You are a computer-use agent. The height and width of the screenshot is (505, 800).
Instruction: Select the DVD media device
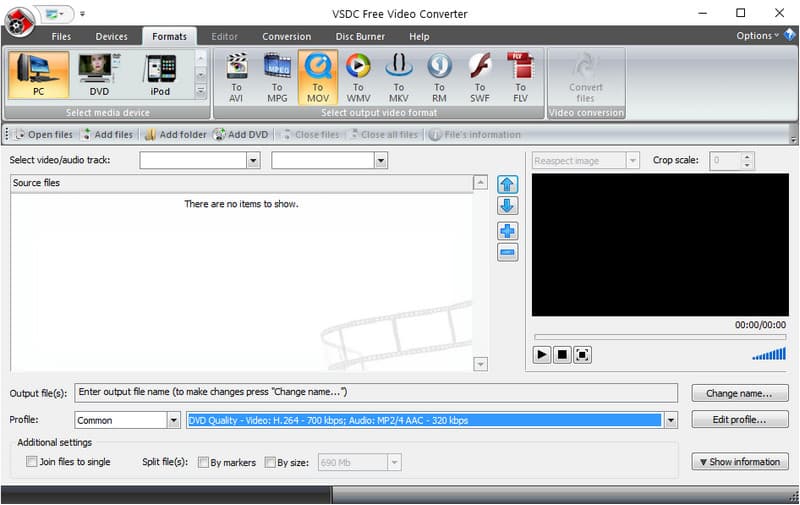click(x=99, y=75)
